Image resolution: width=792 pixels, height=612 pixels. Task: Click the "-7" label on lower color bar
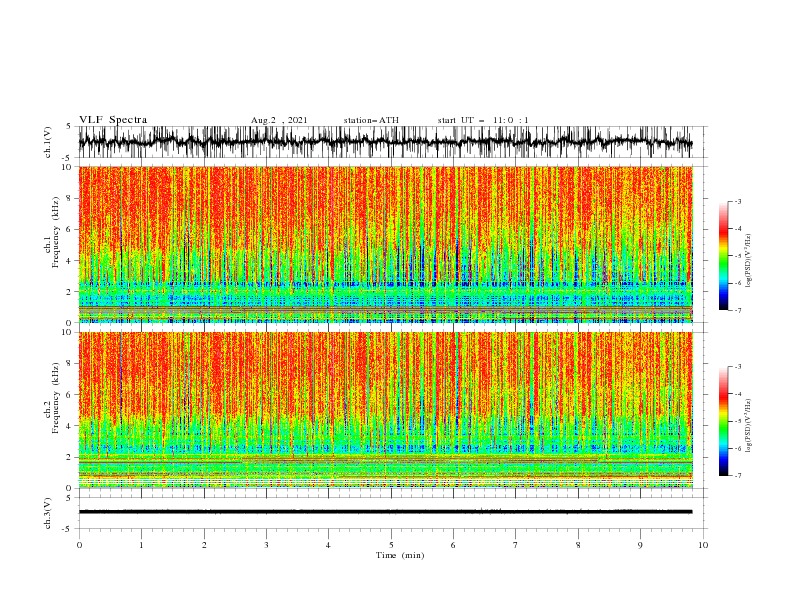(737, 475)
